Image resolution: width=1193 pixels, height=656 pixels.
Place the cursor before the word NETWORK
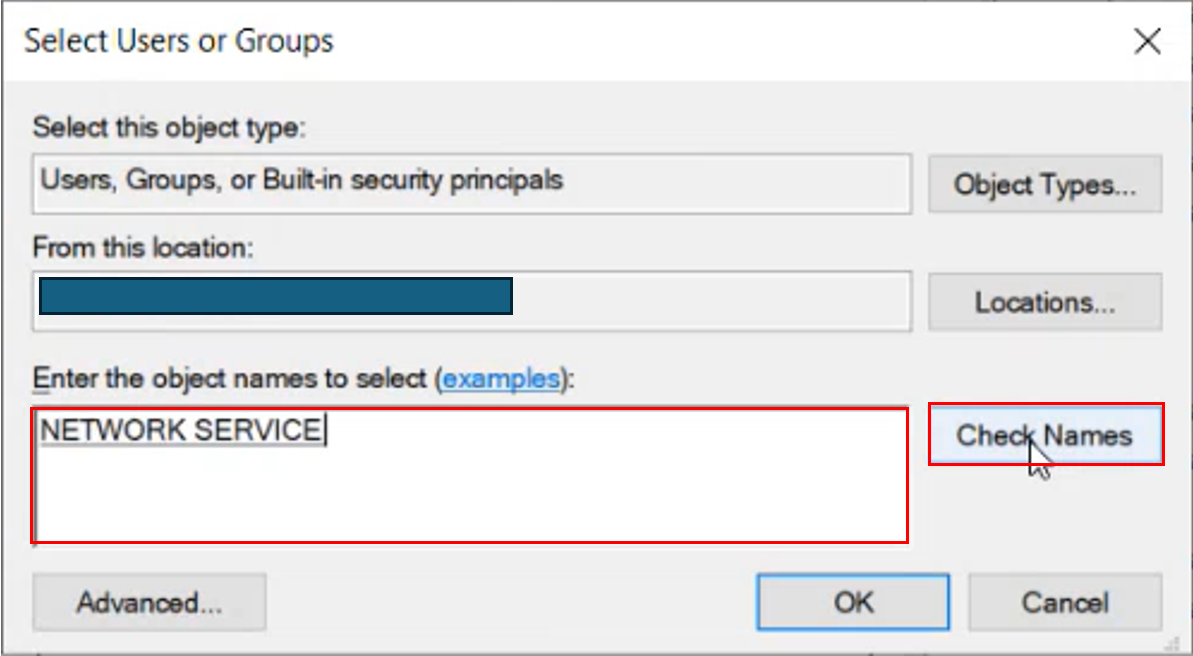(40, 431)
